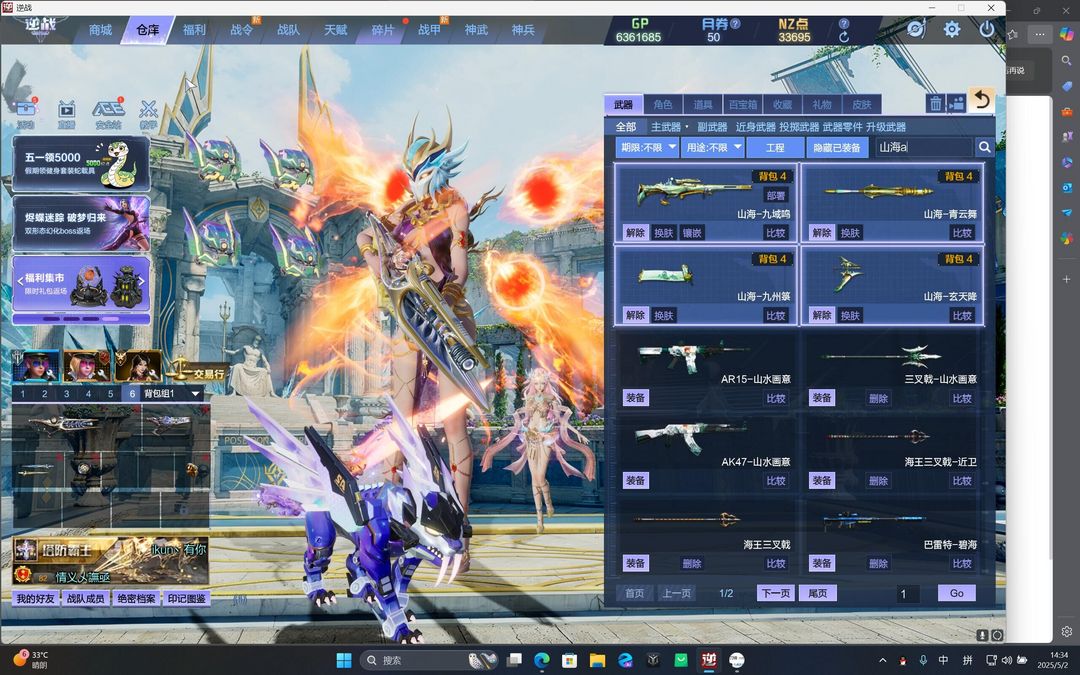Click 下一页 next page button
The width and height of the screenshot is (1080, 675).
point(776,593)
